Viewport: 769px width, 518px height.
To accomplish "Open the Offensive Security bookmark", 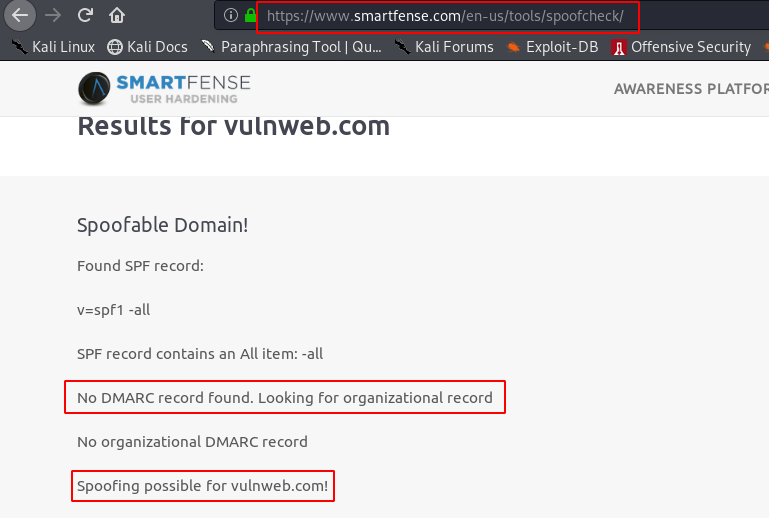I will [681, 47].
